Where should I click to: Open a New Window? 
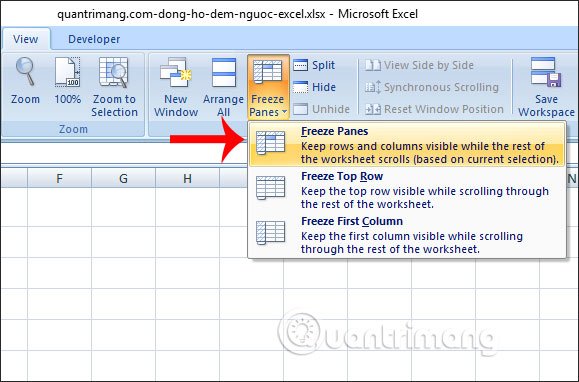(176, 72)
